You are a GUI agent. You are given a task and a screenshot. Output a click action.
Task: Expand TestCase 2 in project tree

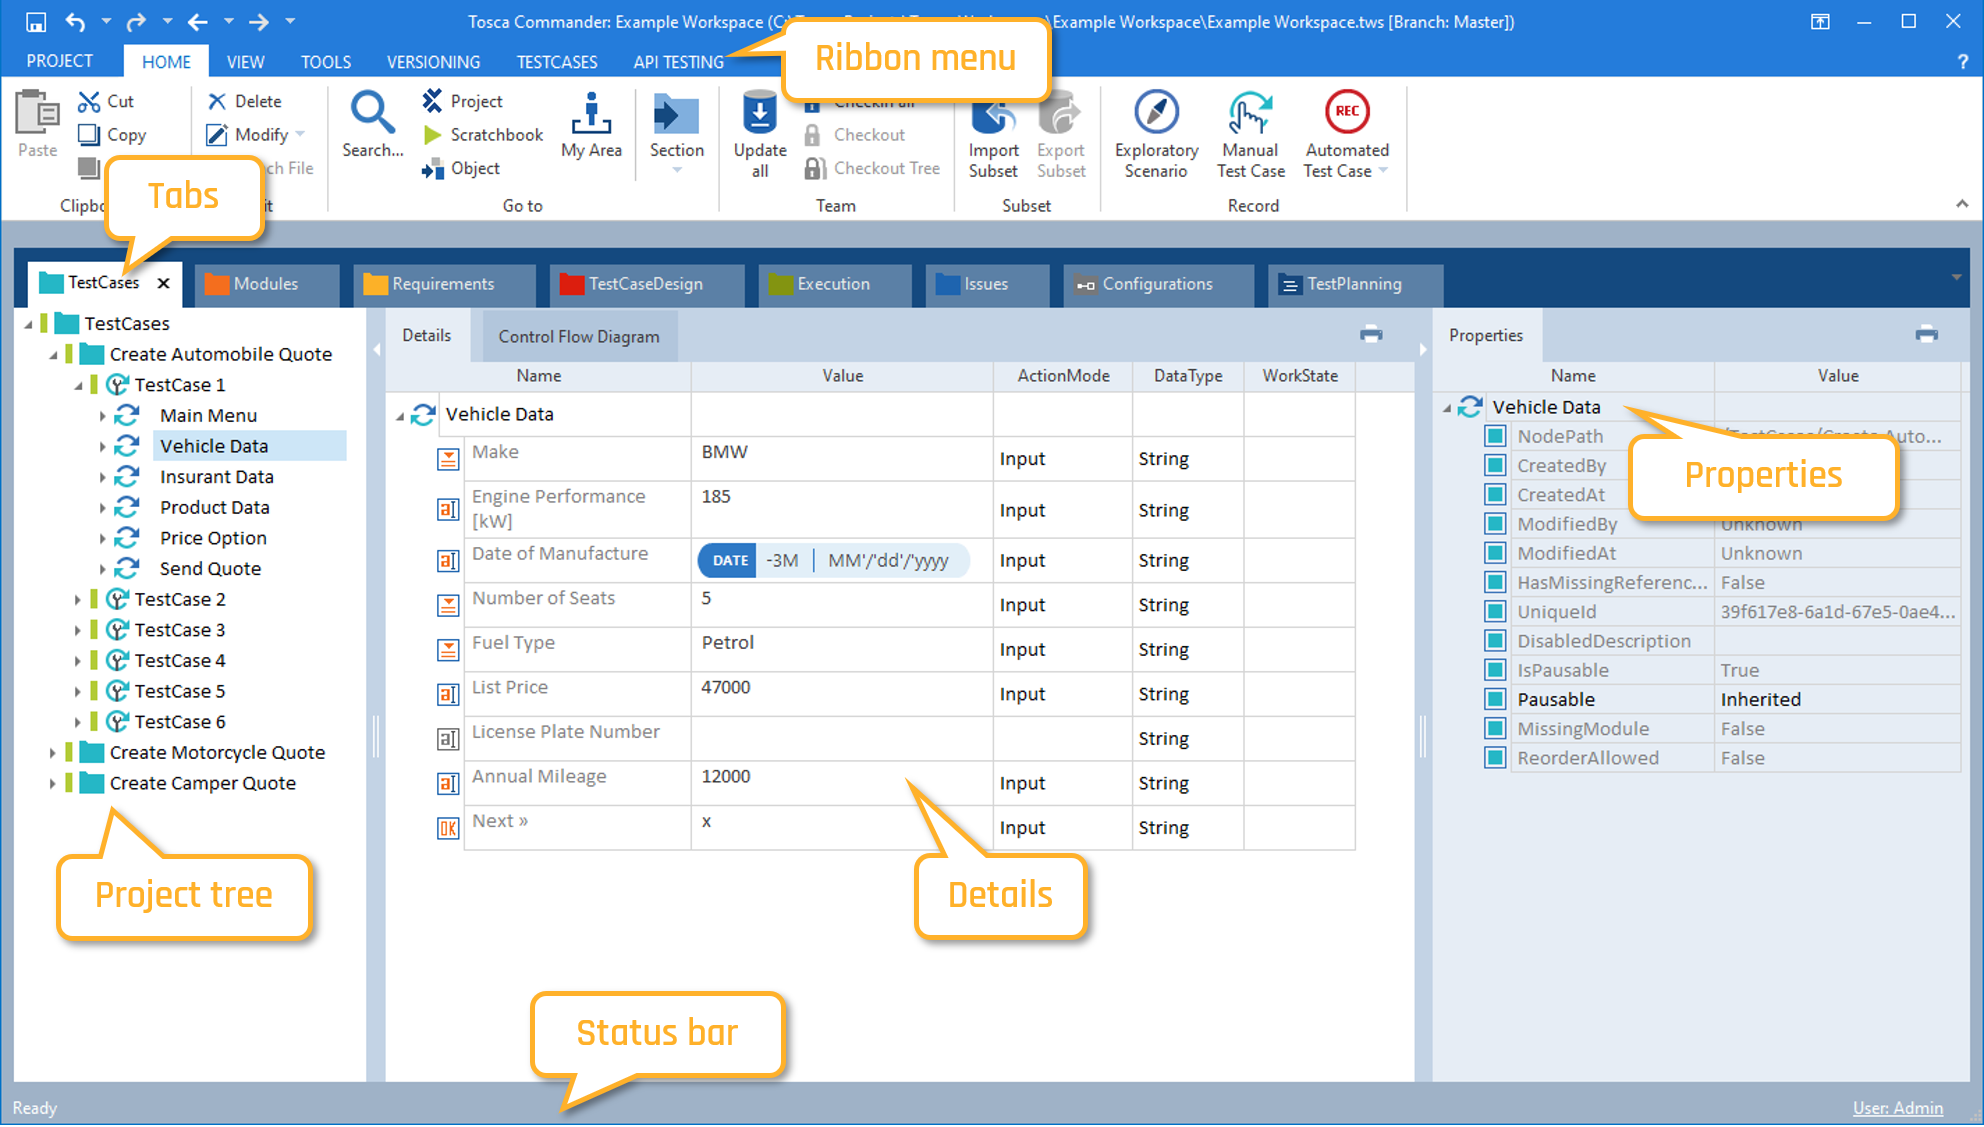point(78,599)
